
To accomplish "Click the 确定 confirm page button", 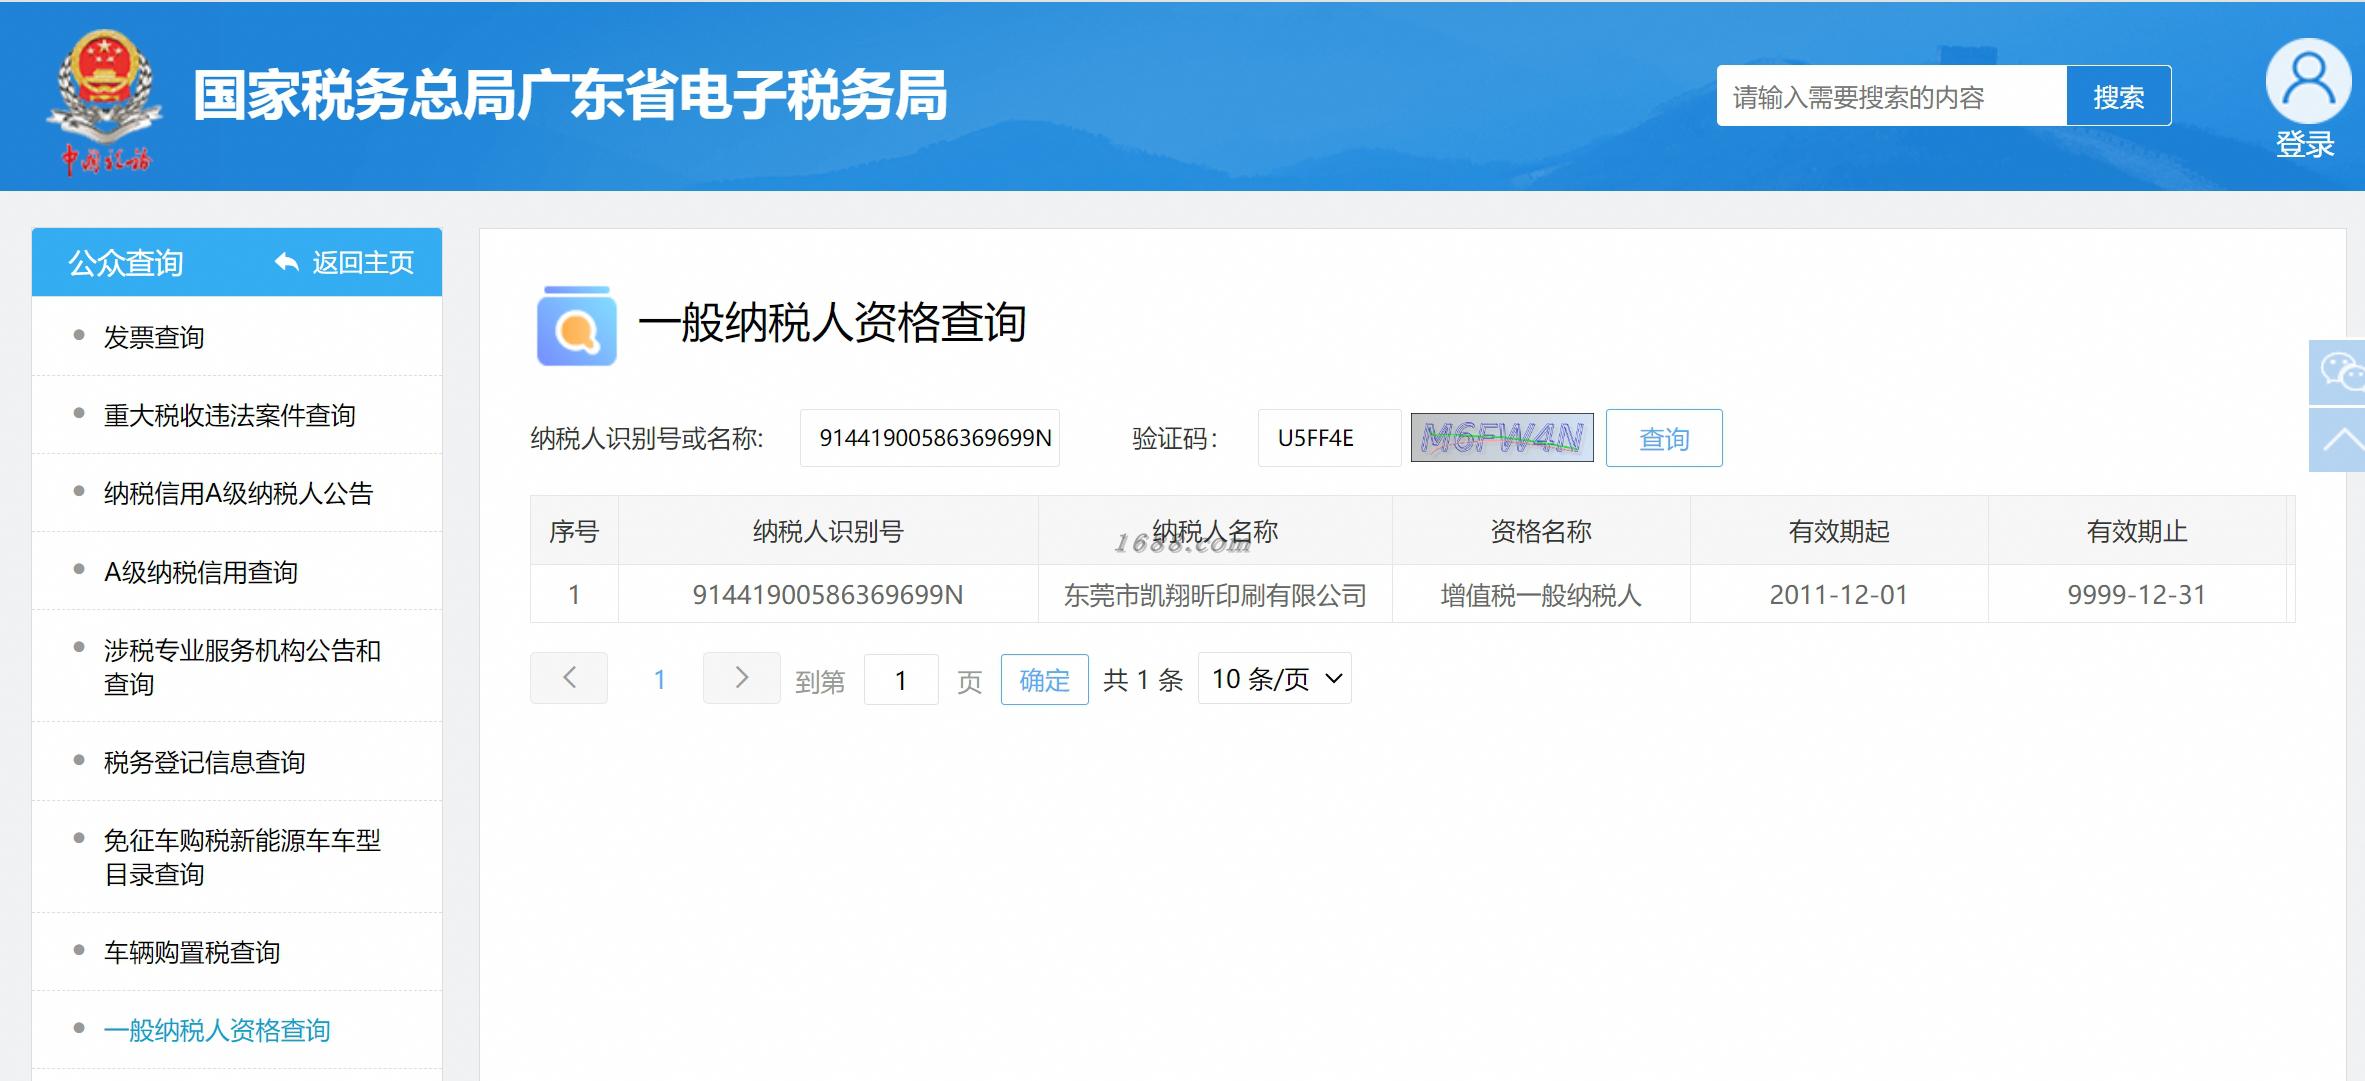I will [x=1044, y=680].
